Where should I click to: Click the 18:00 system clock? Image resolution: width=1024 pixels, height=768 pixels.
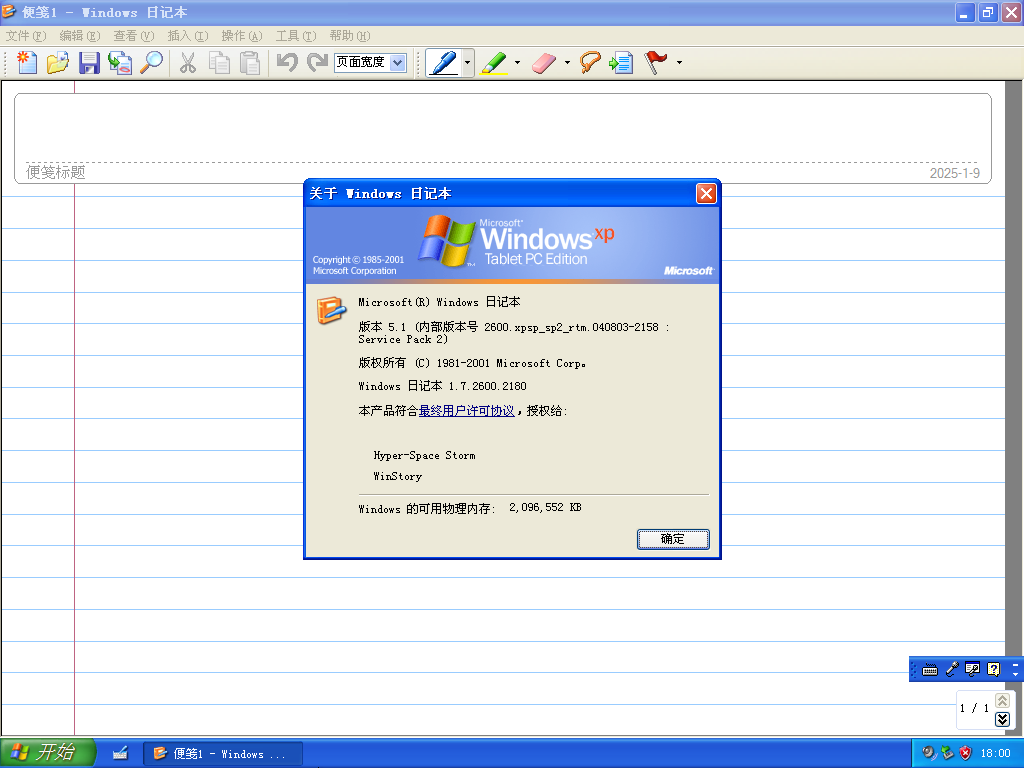pos(995,754)
